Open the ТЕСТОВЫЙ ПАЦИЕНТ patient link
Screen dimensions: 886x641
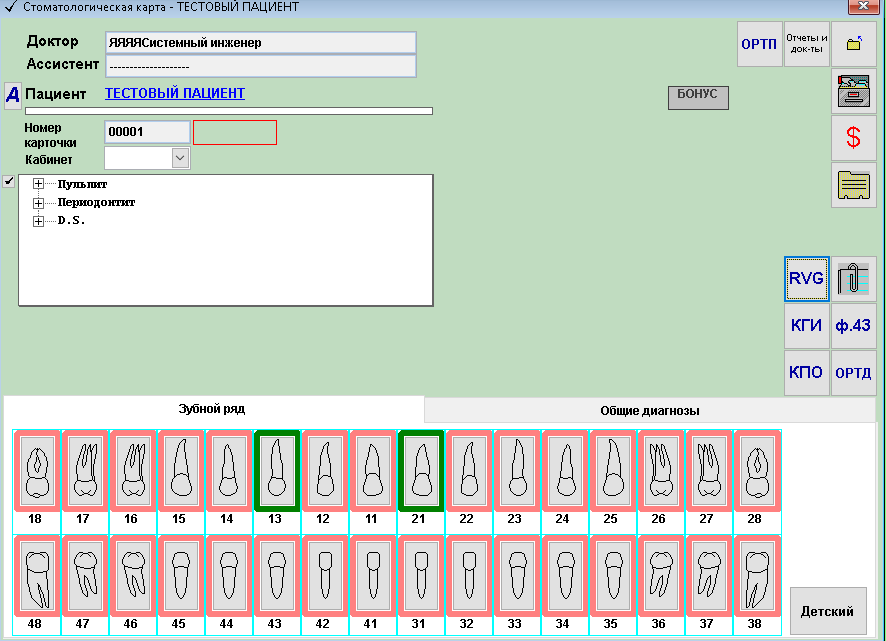[x=175, y=94]
